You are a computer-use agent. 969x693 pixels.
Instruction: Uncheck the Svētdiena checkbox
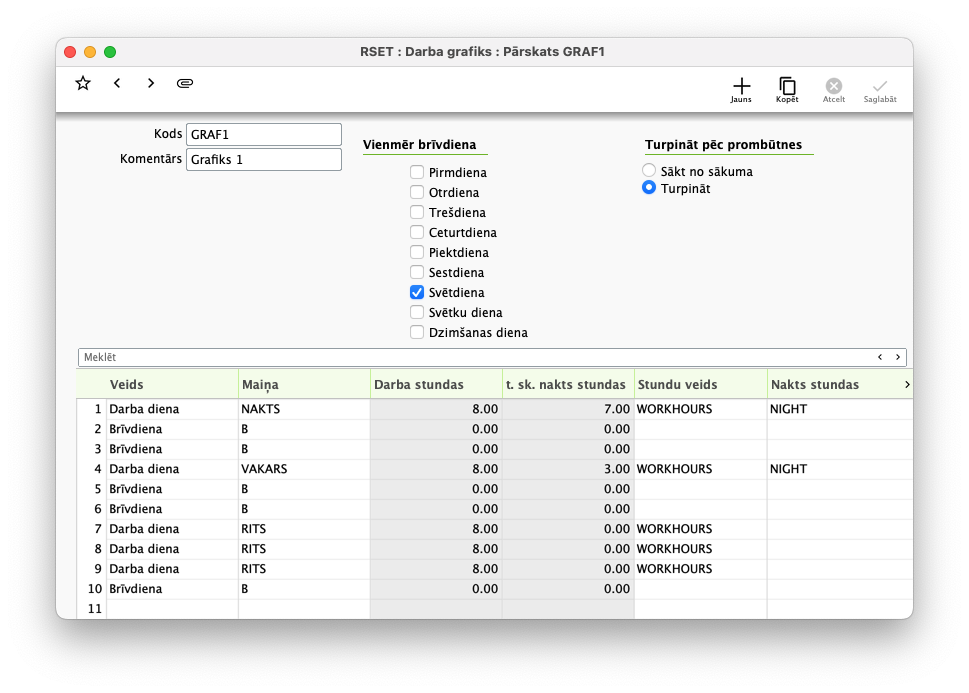(417, 292)
